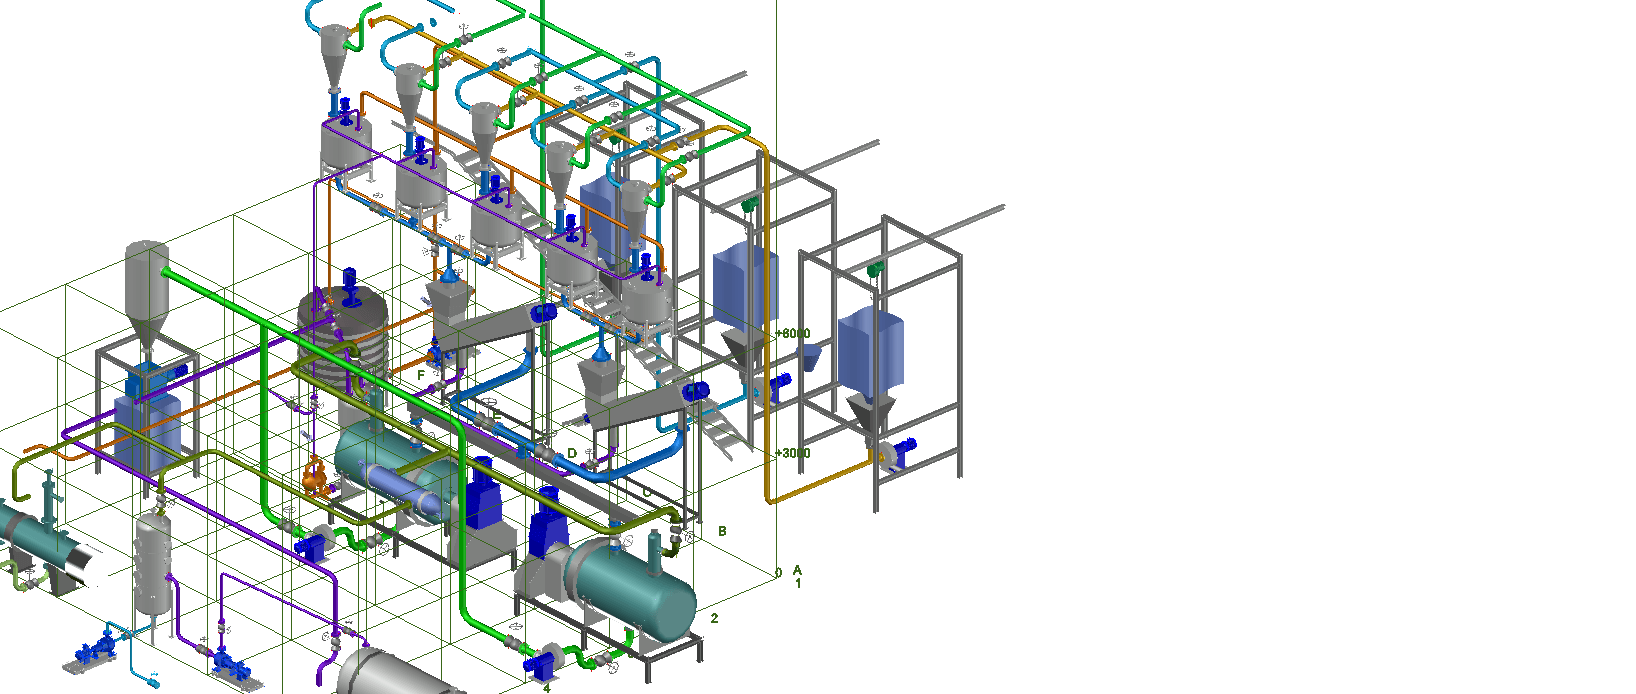Click grid axis number 4

pos(546,688)
